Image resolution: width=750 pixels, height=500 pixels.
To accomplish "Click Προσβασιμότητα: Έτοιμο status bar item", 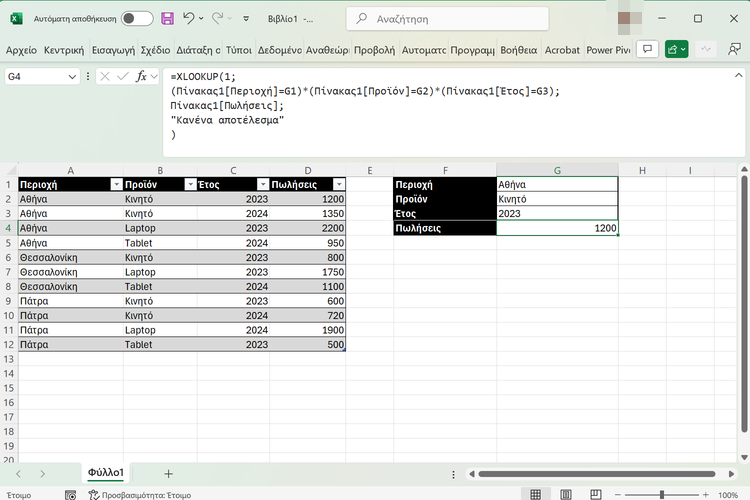I will pos(140,495).
